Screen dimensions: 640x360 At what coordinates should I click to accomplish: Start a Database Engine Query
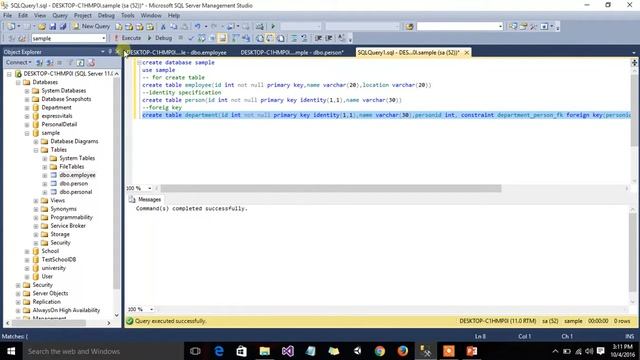pyautogui.click(x=118, y=27)
